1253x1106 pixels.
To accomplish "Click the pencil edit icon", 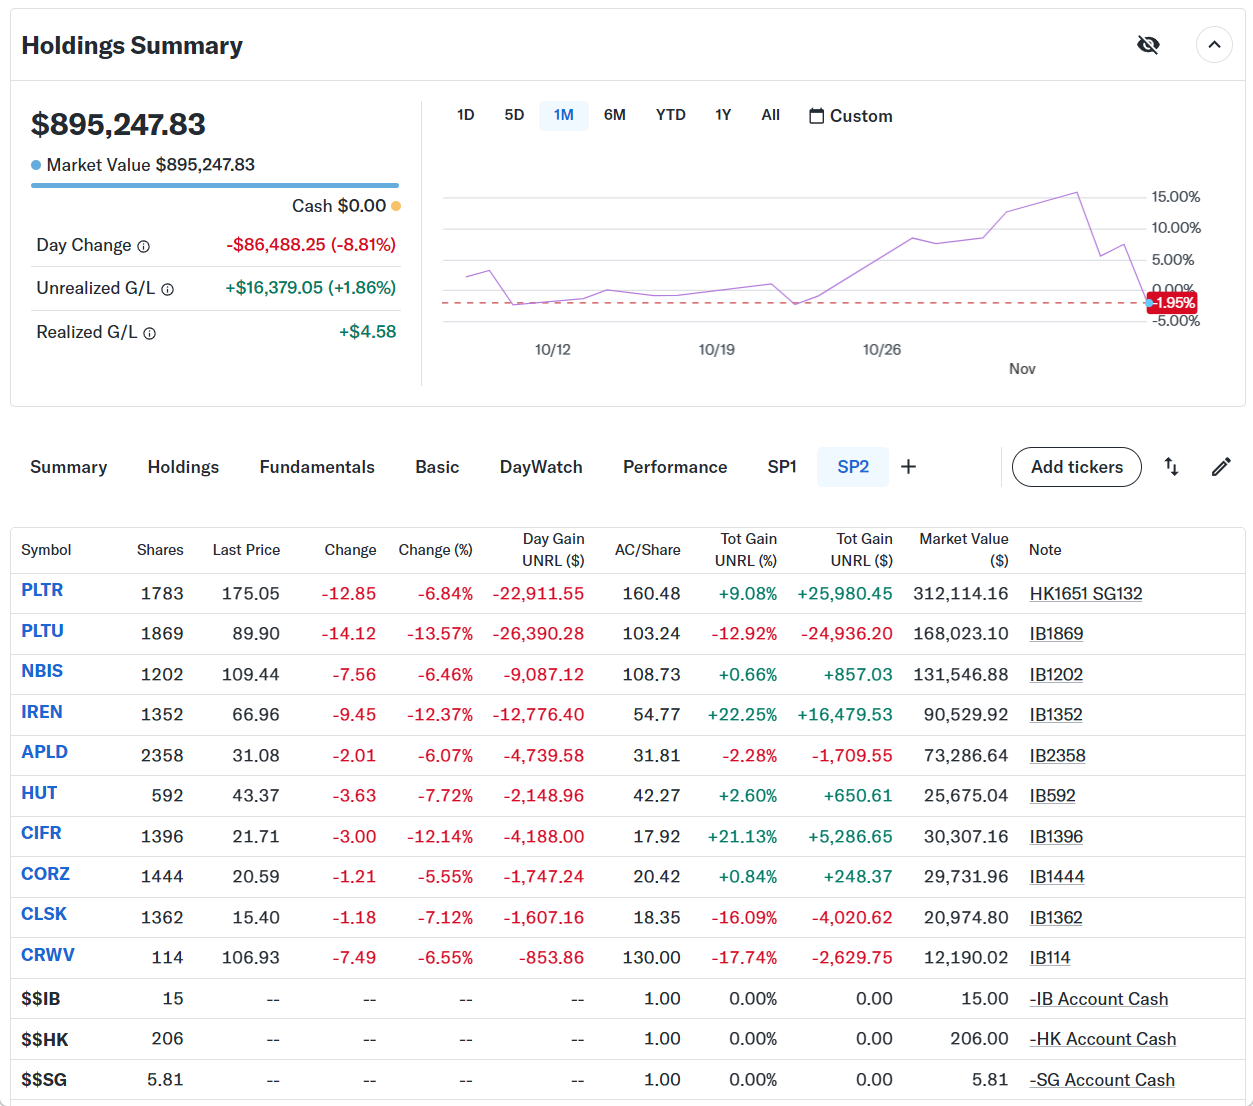I will [x=1221, y=467].
